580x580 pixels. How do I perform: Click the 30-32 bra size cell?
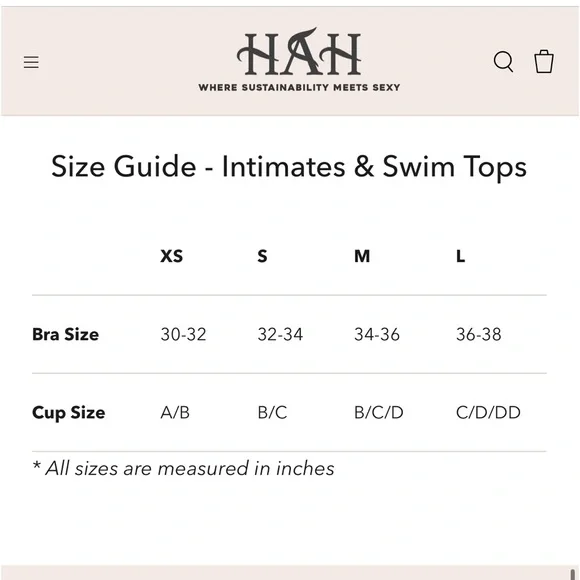183,334
